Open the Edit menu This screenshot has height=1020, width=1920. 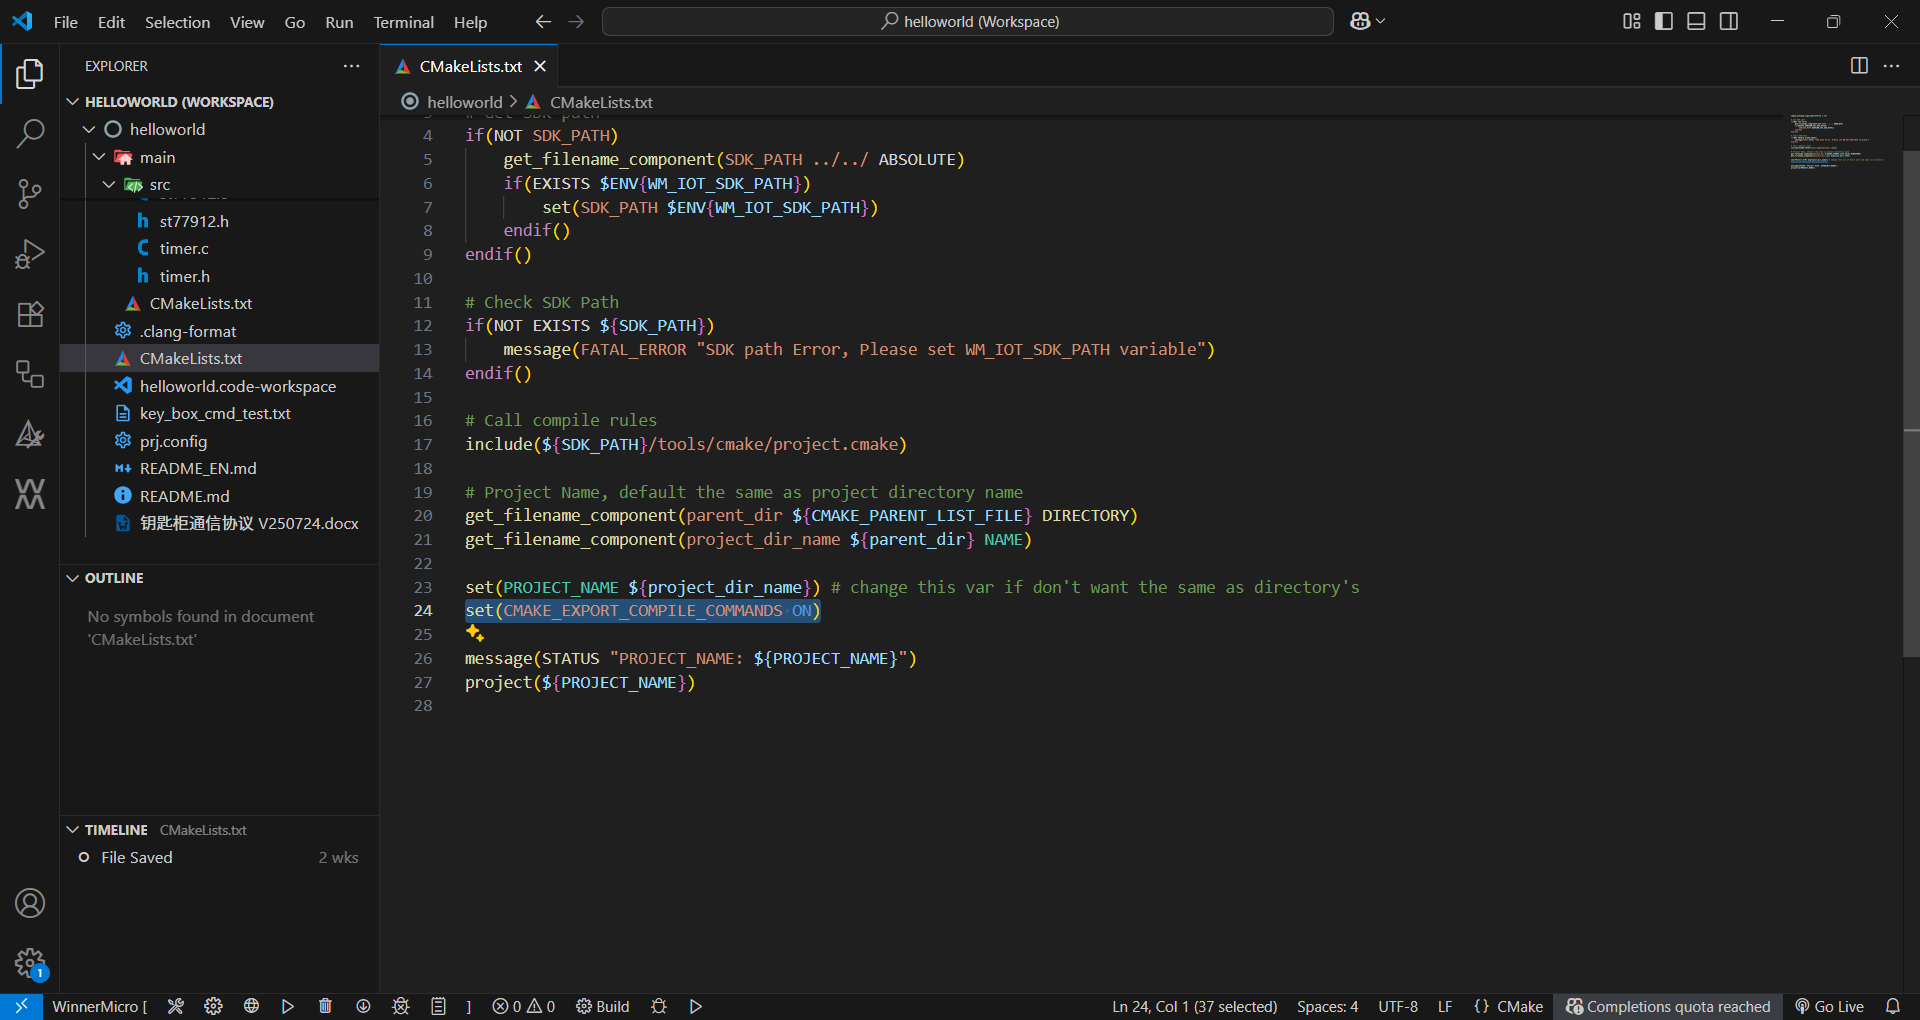point(111,22)
